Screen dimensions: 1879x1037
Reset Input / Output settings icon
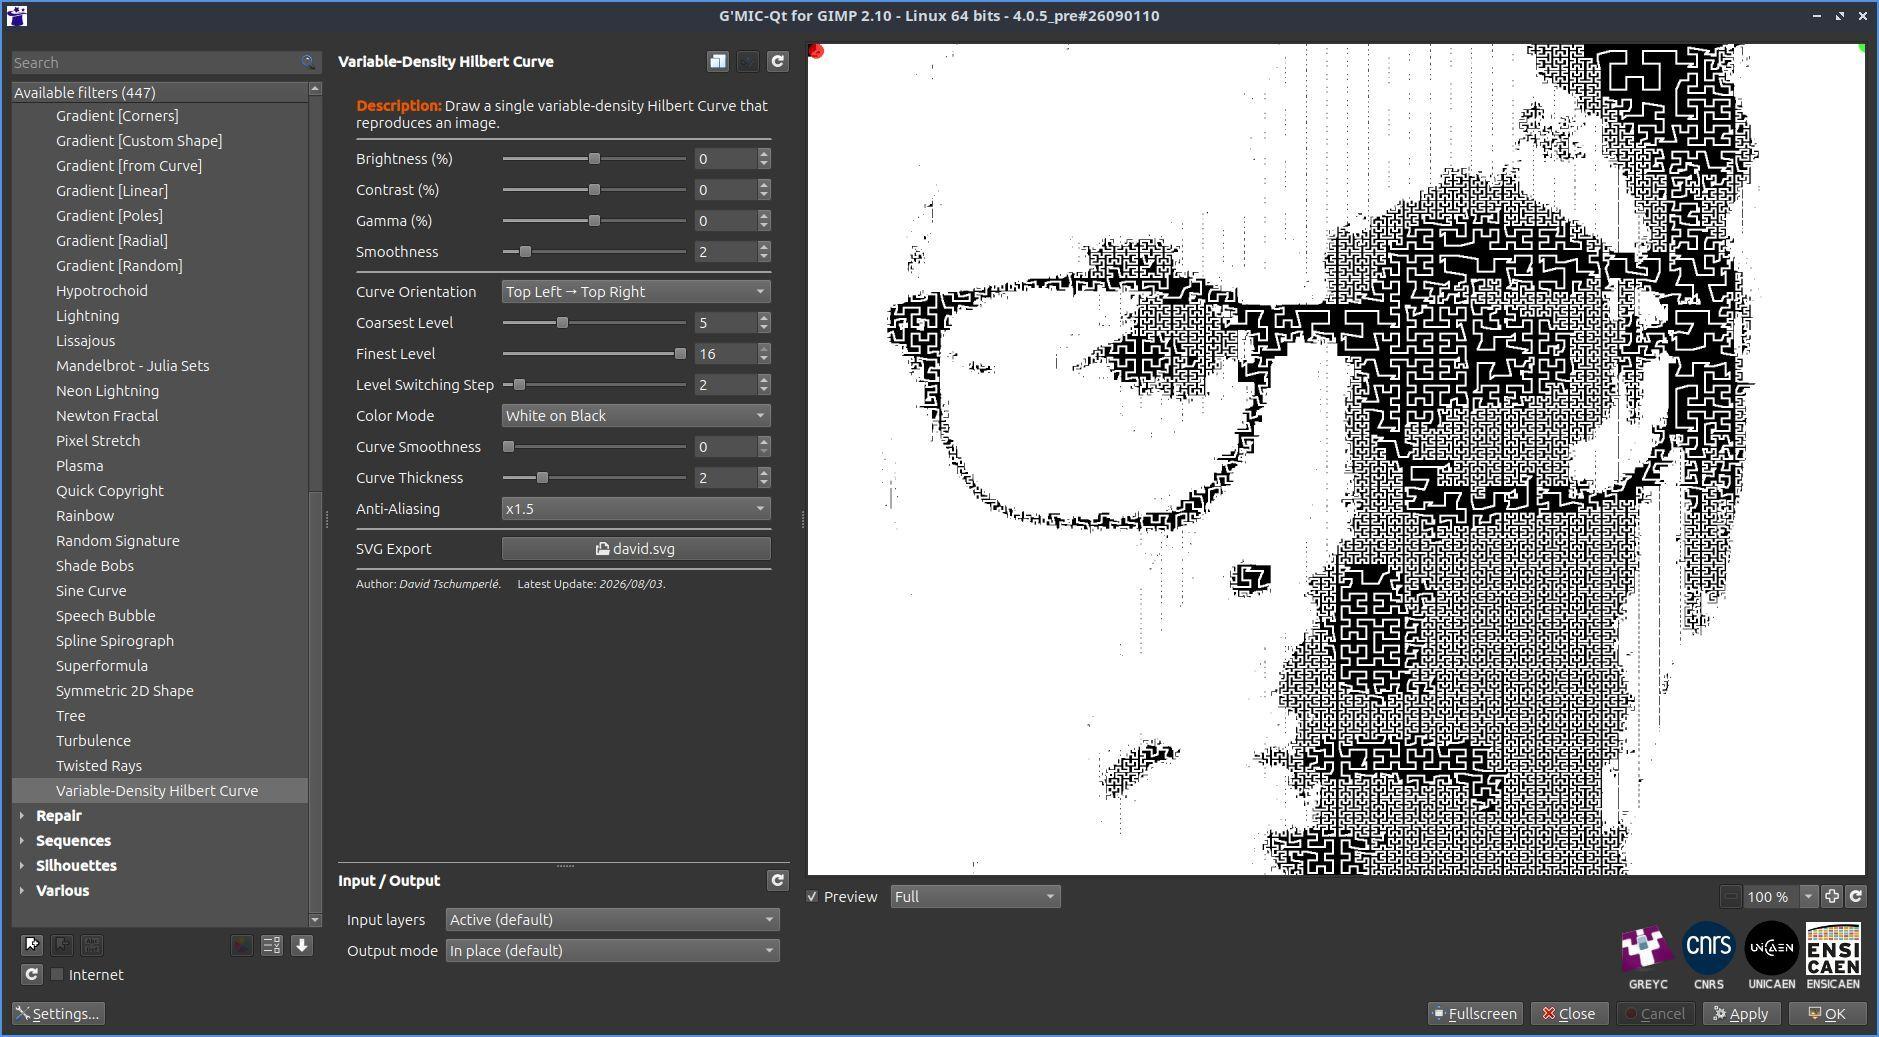(x=778, y=880)
